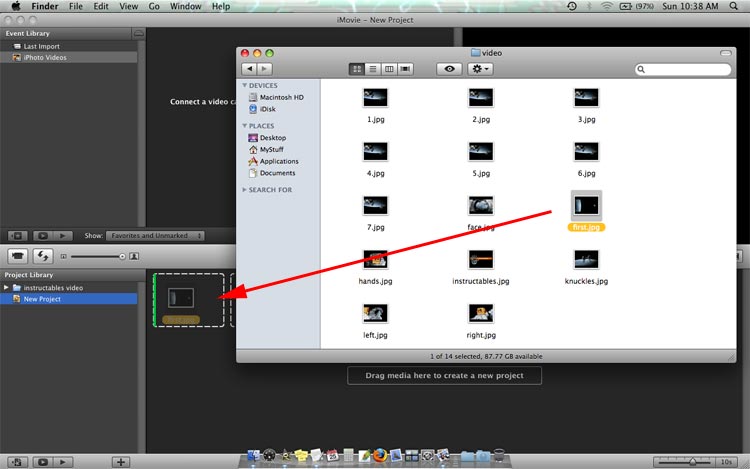This screenshot has height=469, width=750.
Task: Open the File menu
Action: pos(76,6)
